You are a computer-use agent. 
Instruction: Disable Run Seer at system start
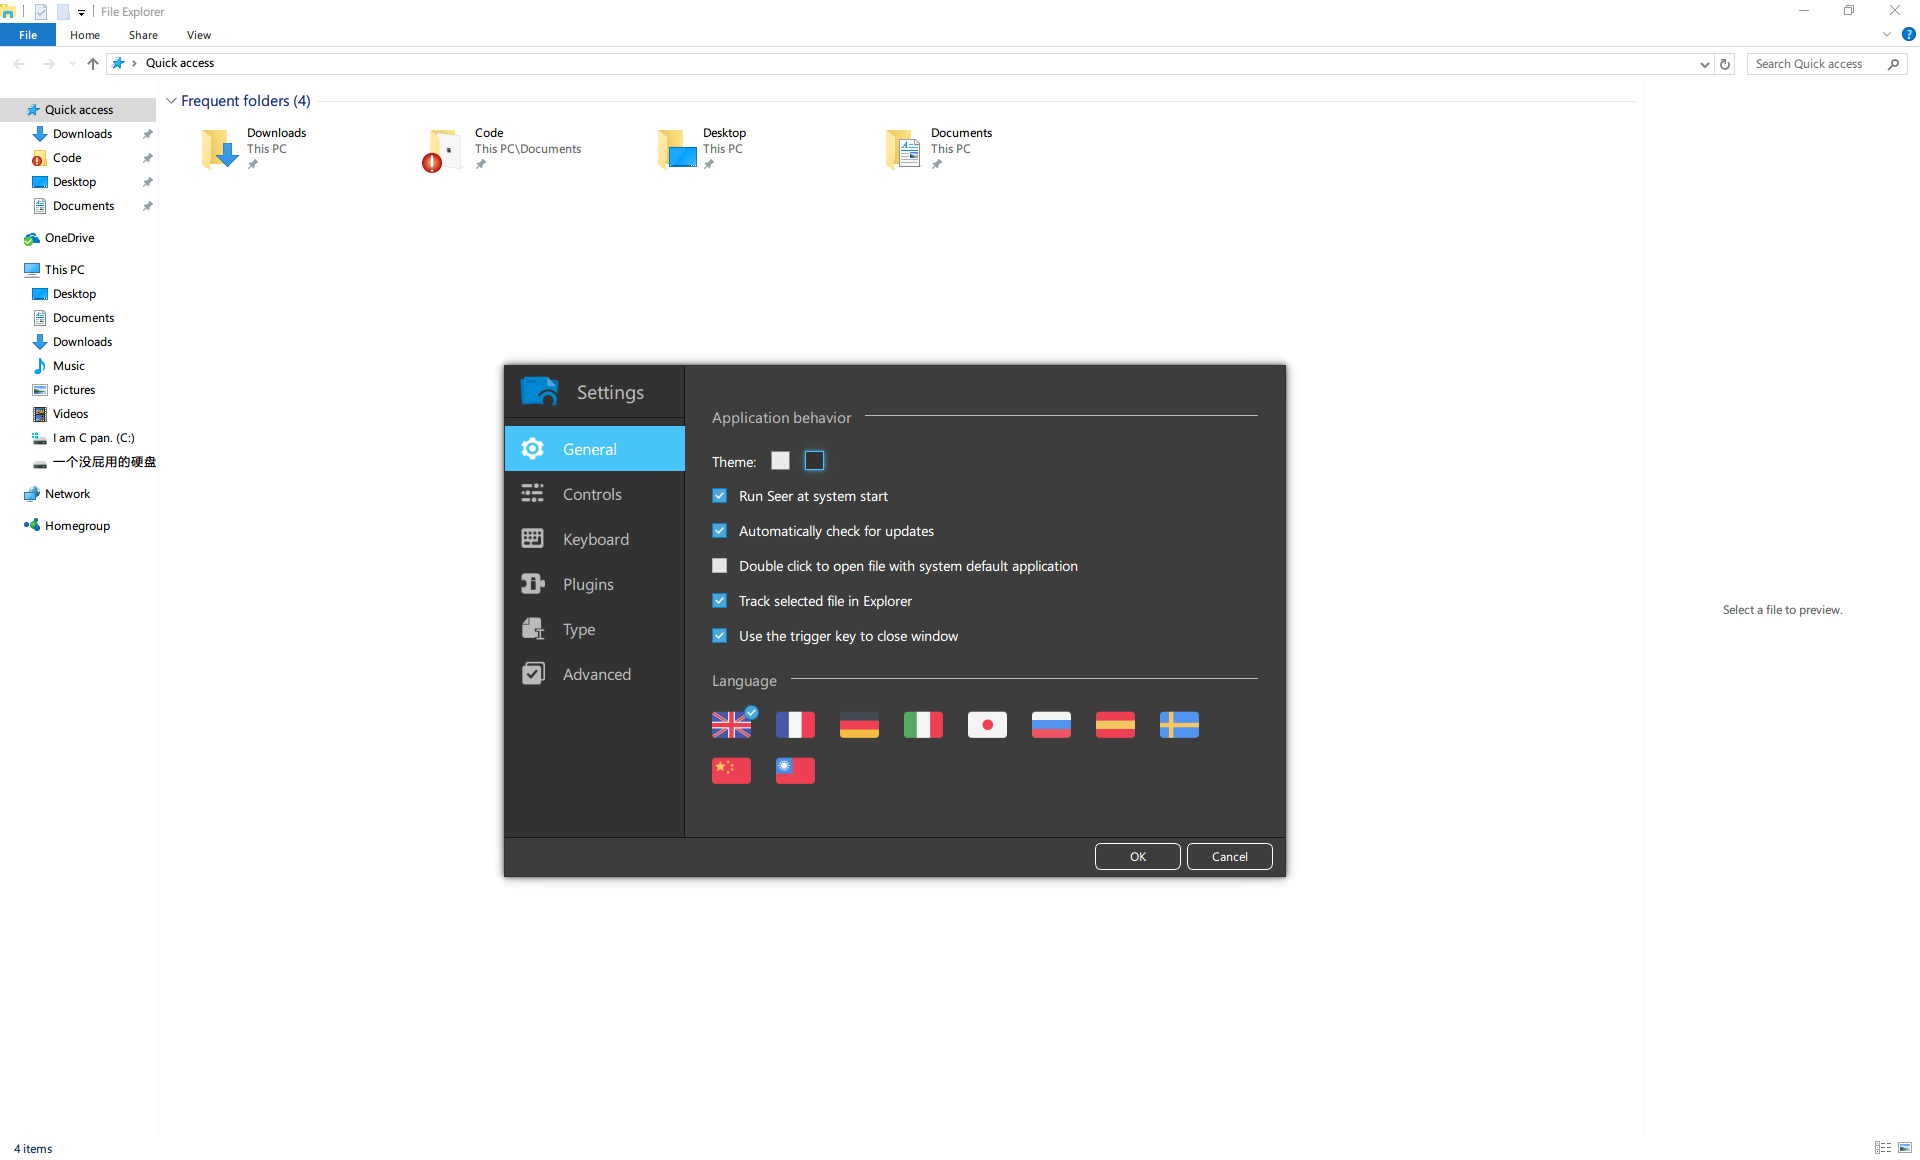point(719,496)
